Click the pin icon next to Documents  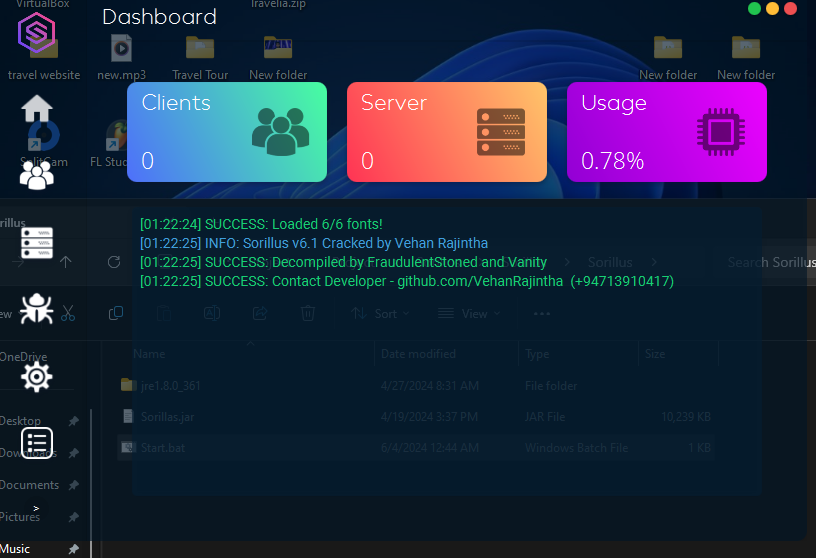point(74,485)
